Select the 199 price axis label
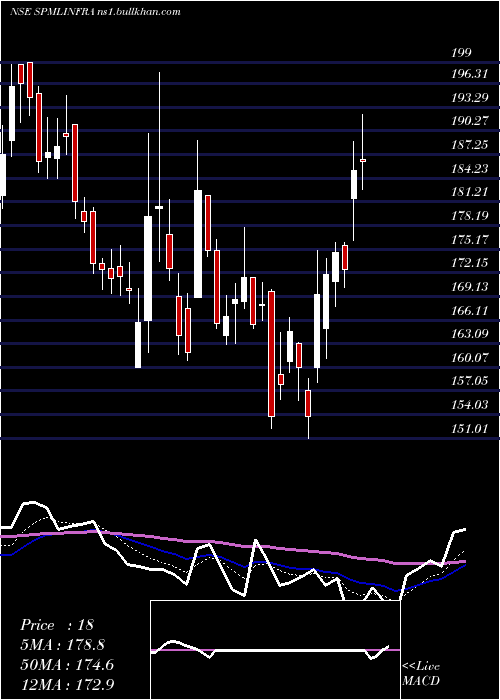 [x=461, y=53]
